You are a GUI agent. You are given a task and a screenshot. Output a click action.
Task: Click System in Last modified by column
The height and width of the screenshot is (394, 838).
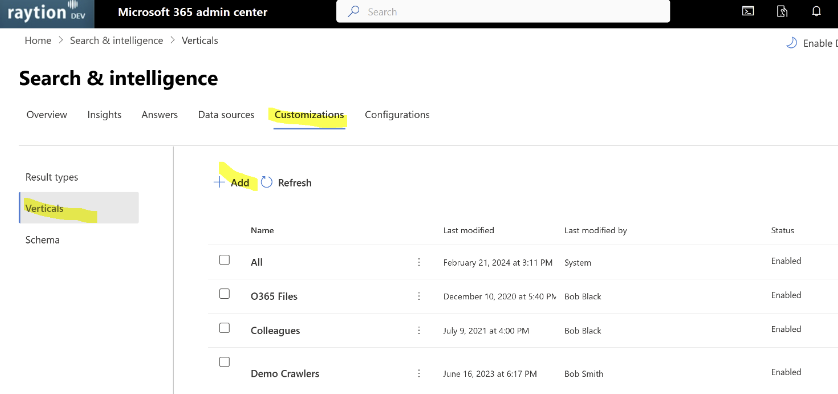point(578,262)
